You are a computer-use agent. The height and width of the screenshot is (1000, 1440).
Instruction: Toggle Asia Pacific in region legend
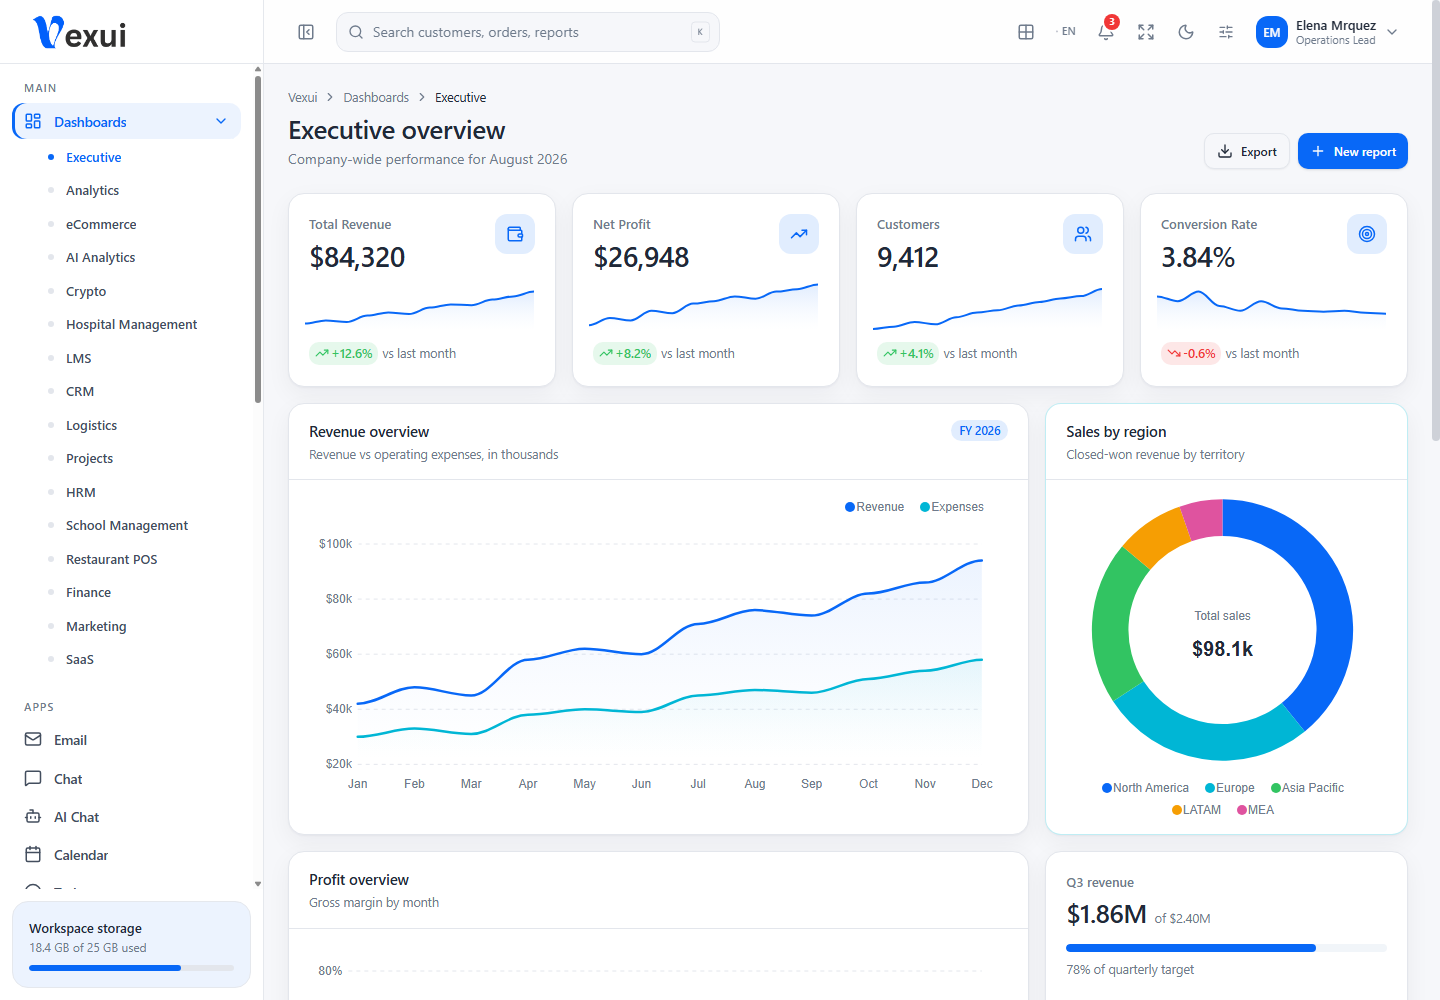coord(1307,788)
